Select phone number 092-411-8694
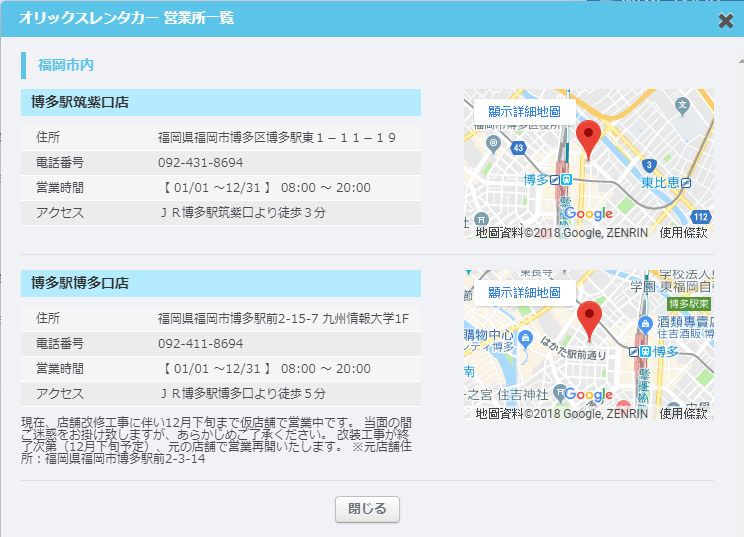744x537 pixels. (200, 343)
